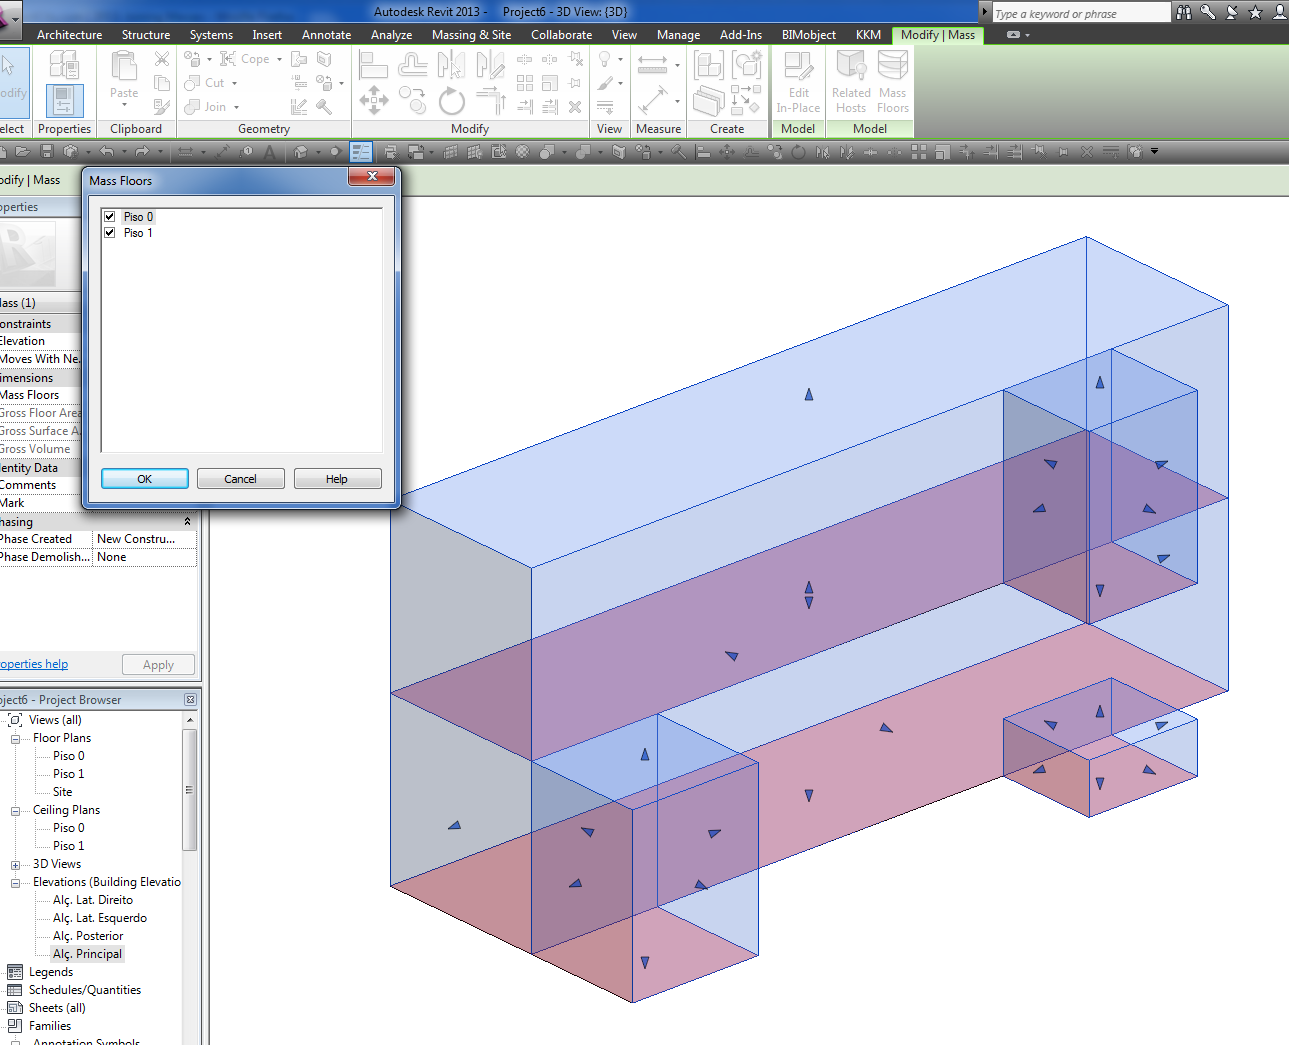The image size is (1289, 1045).
Task: Switch to the Annotate ribbon tab
Action: (327, 35)
